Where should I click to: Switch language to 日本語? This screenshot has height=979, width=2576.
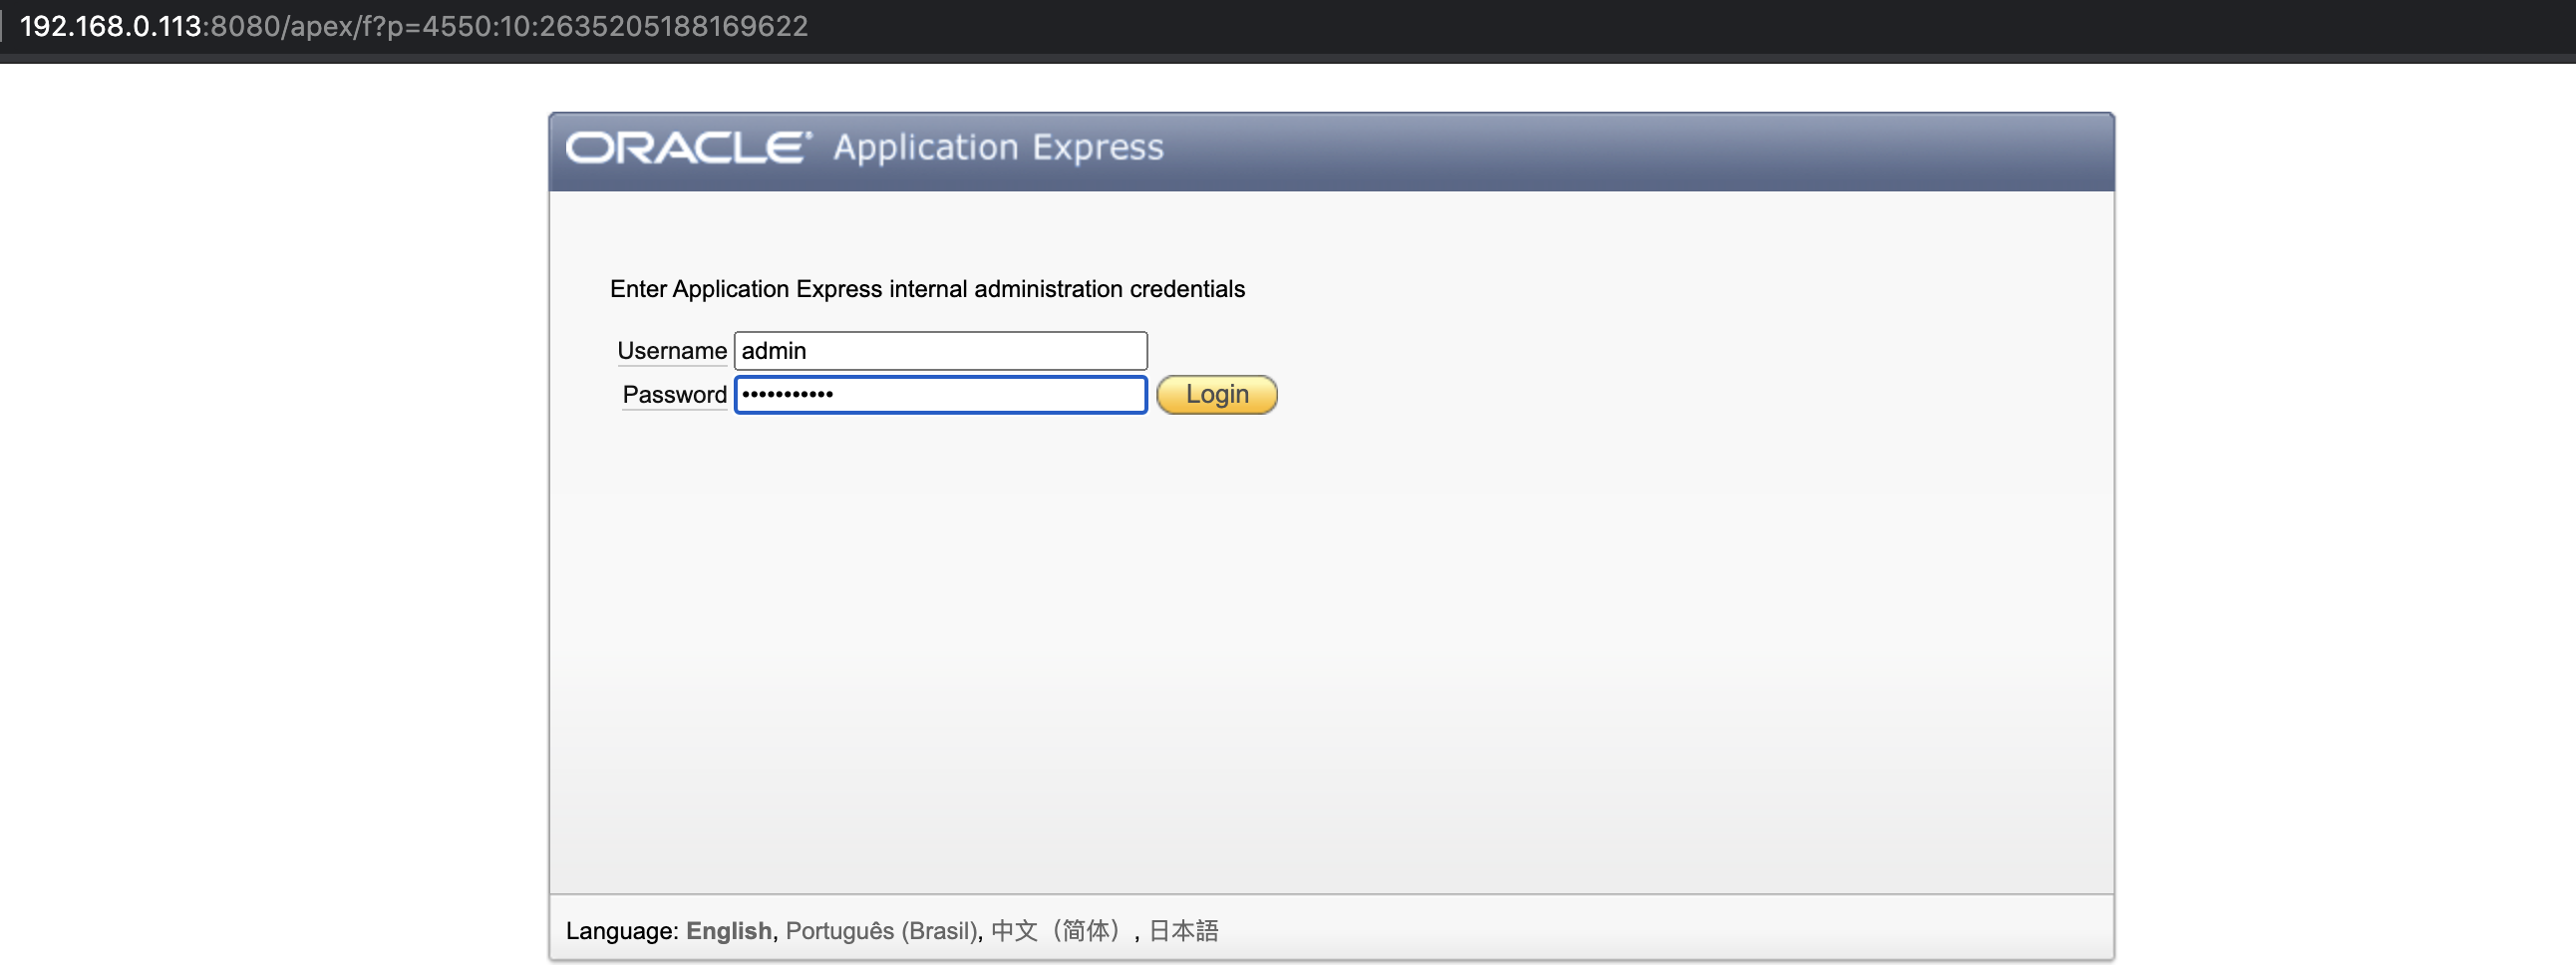tap(1183, 931)
